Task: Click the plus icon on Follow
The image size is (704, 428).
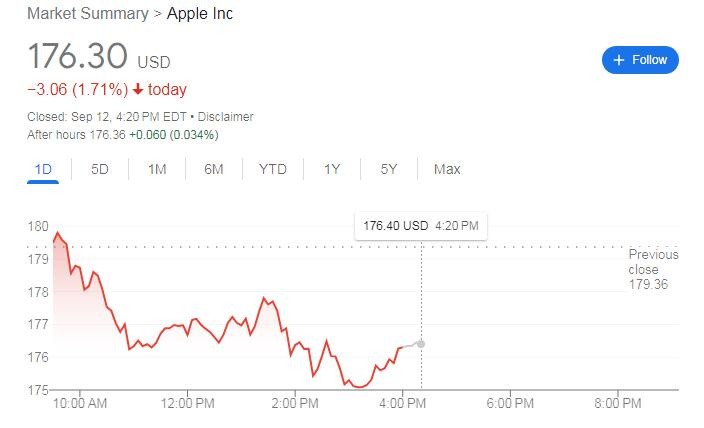Action: 620,60
